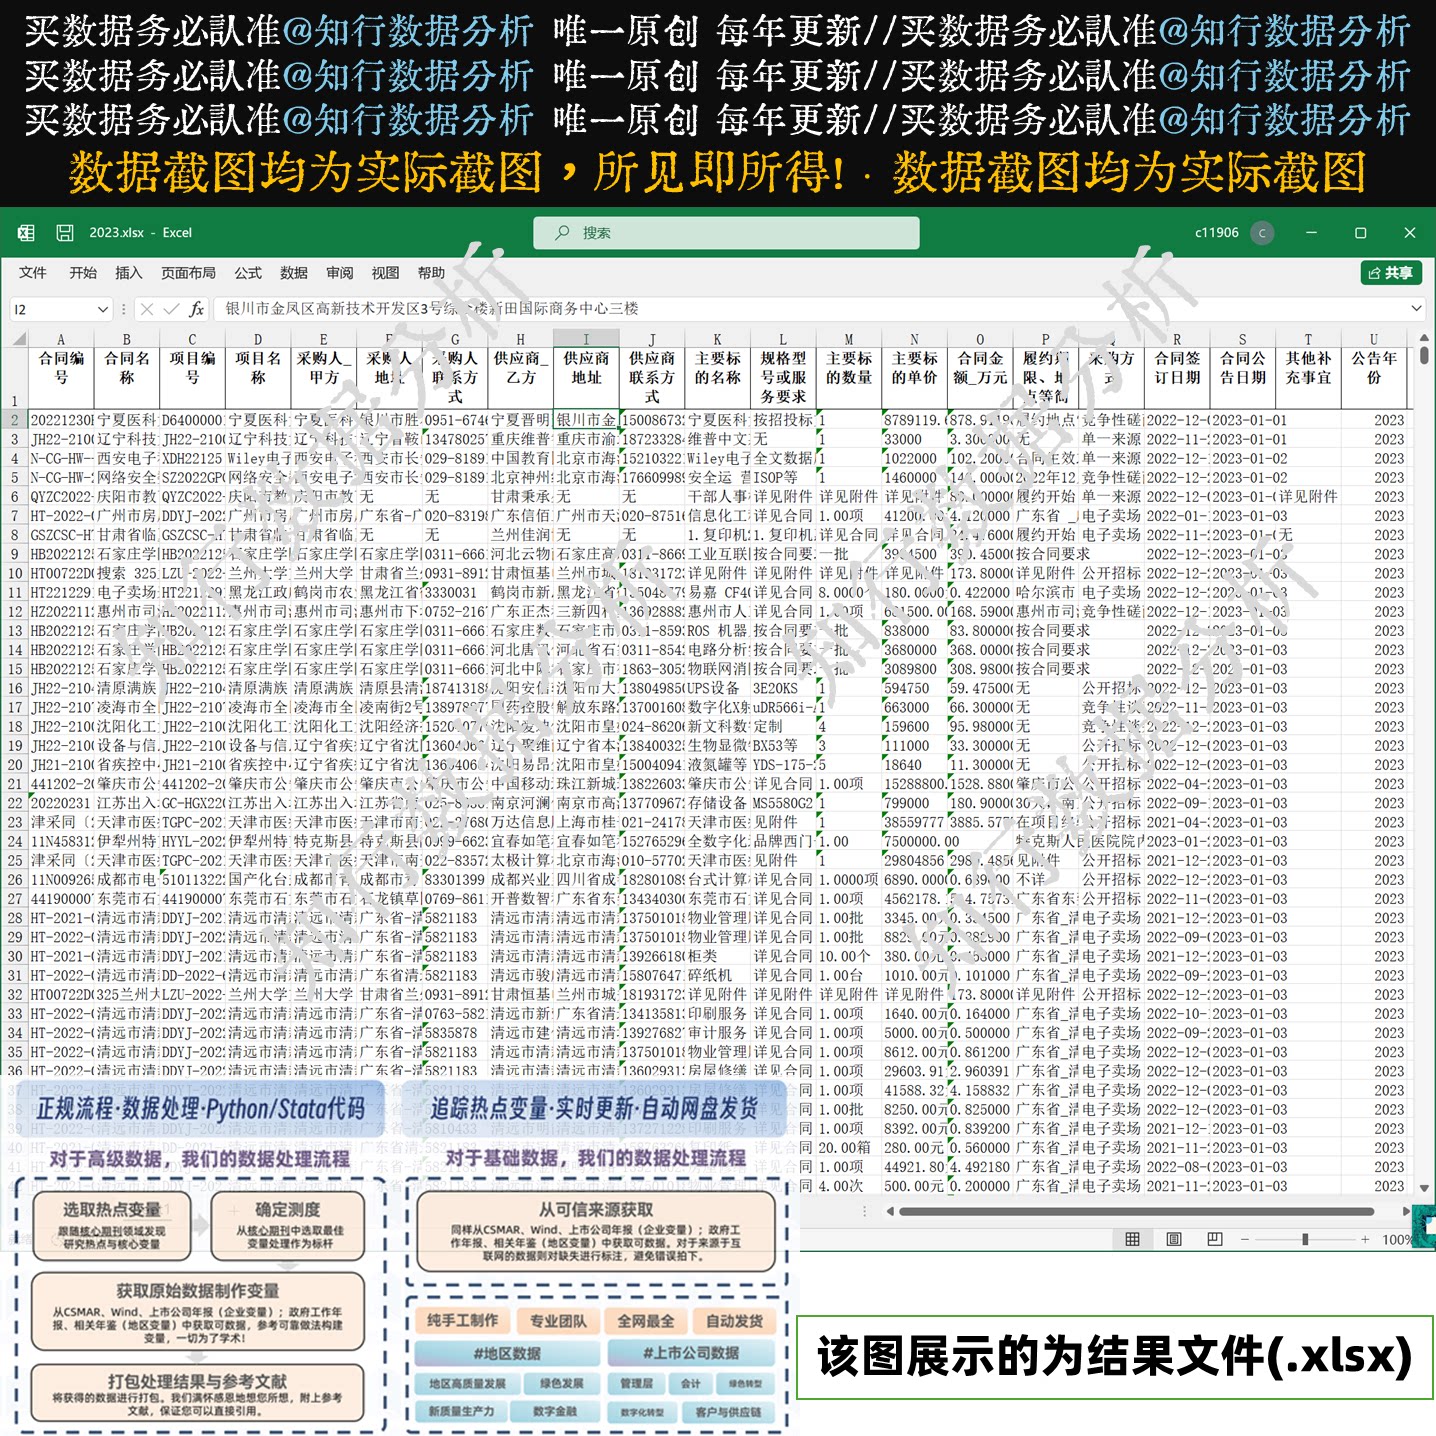Click the 共享 share button
This screenshot has height=1436, width=1436.
[x=1391, y=273]
